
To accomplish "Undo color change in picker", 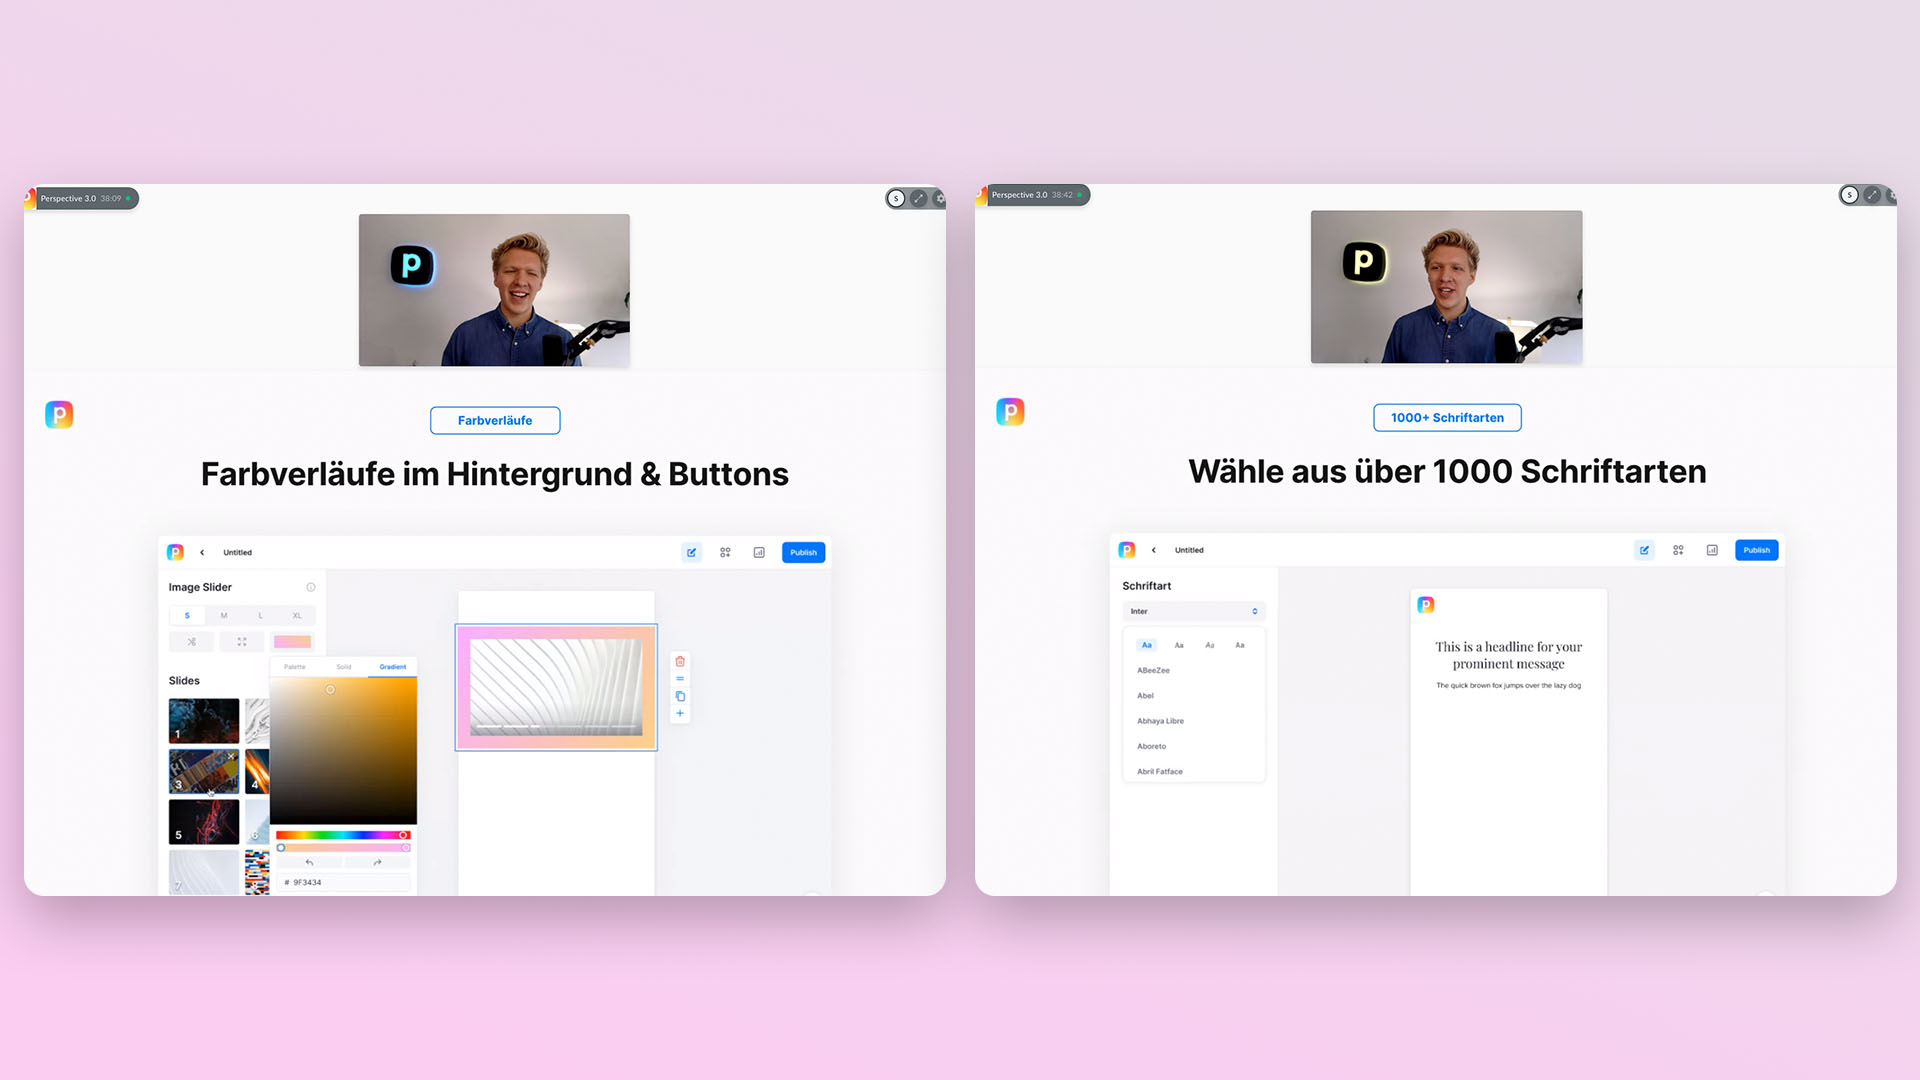I will pos(309,862).
